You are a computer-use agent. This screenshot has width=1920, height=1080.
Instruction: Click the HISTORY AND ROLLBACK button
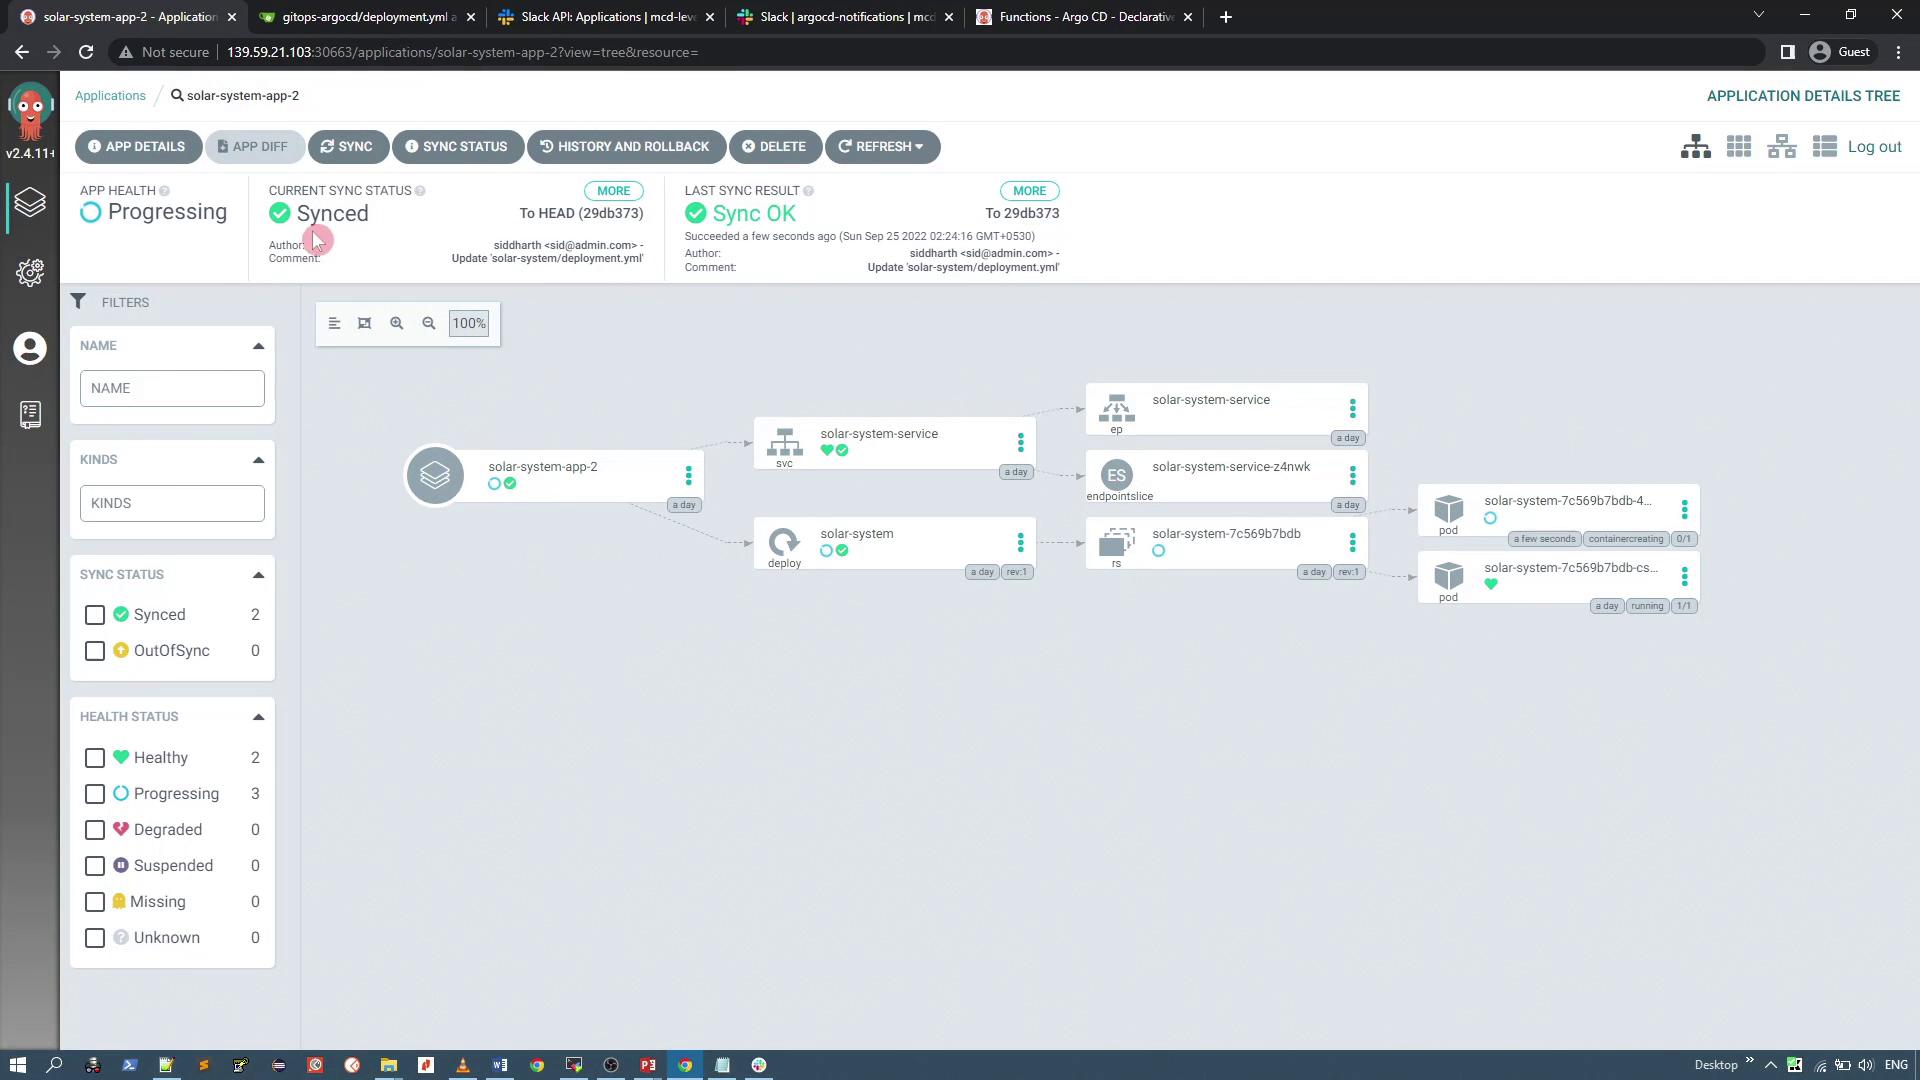pyautogui.click(x=626, y=147)
